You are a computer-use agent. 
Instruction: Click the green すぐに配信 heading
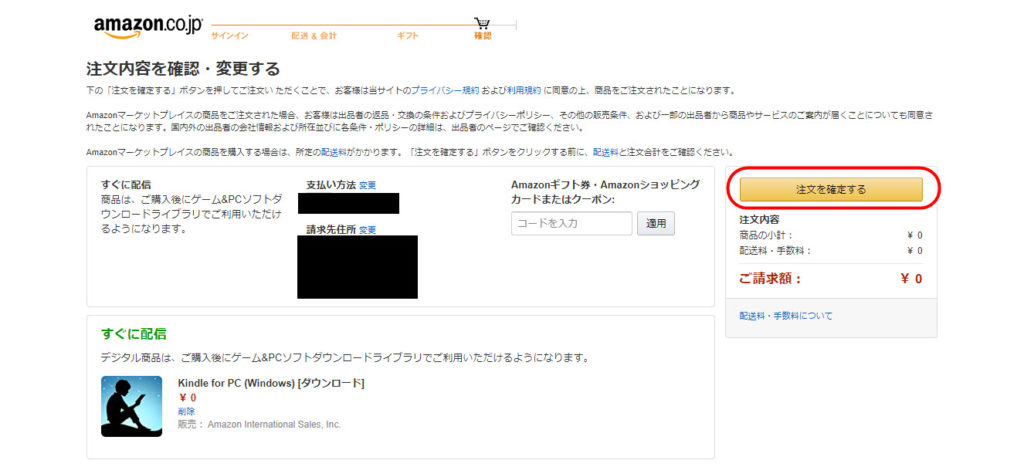coord(133,334)
